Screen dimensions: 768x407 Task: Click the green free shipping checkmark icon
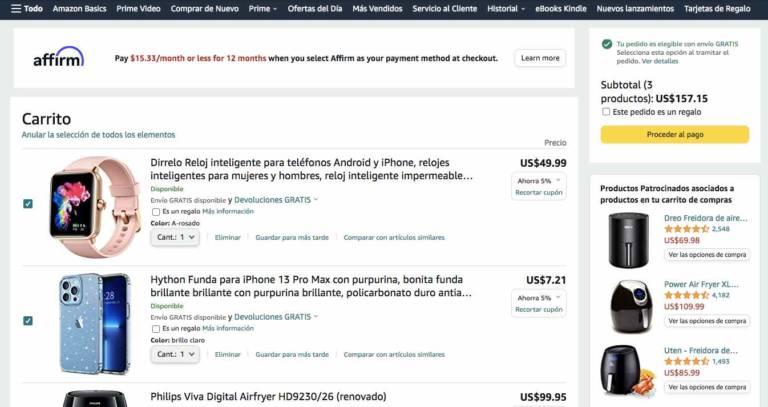(x=607, y=44)
